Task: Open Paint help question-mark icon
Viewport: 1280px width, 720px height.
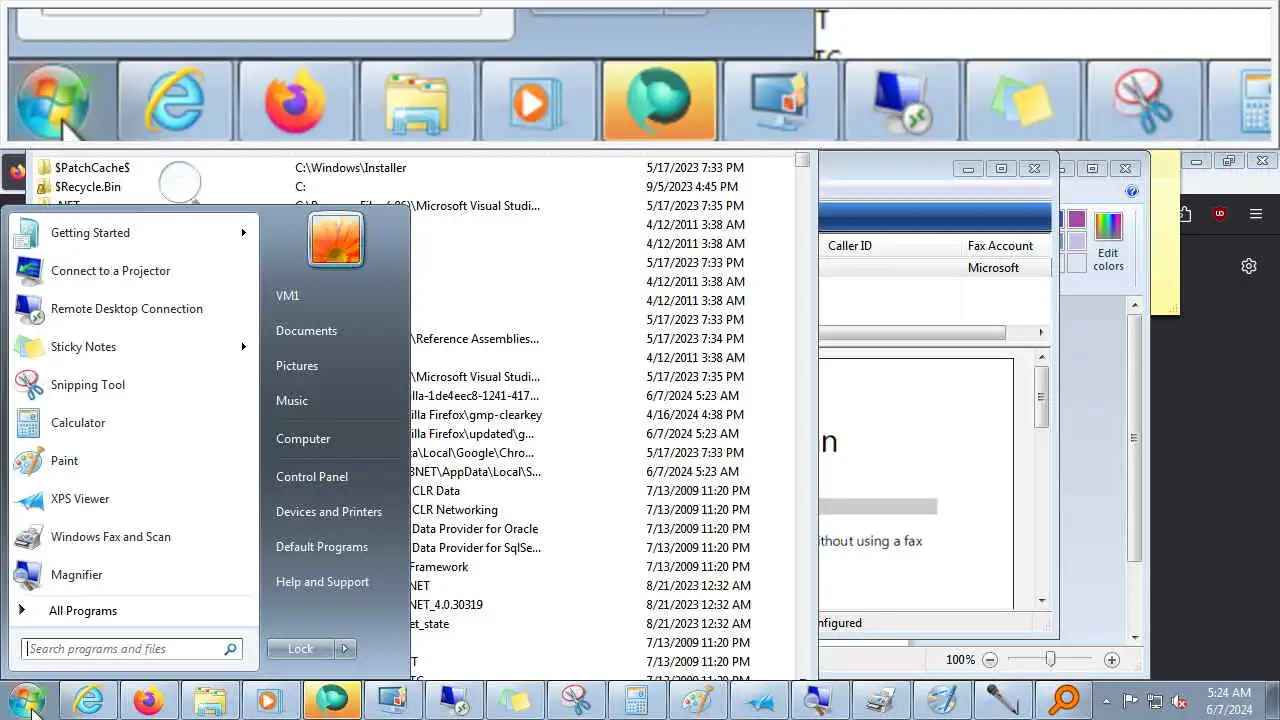Action: [x=1132, y=191]
